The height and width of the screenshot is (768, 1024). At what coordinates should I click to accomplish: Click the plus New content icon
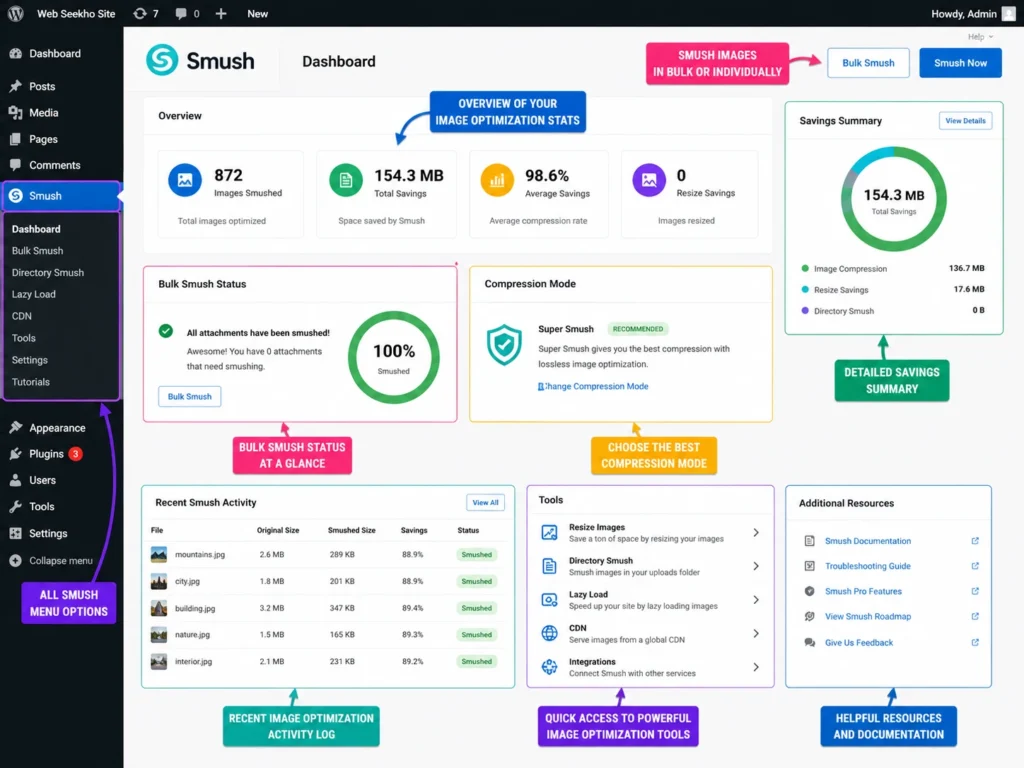point(221,13)
